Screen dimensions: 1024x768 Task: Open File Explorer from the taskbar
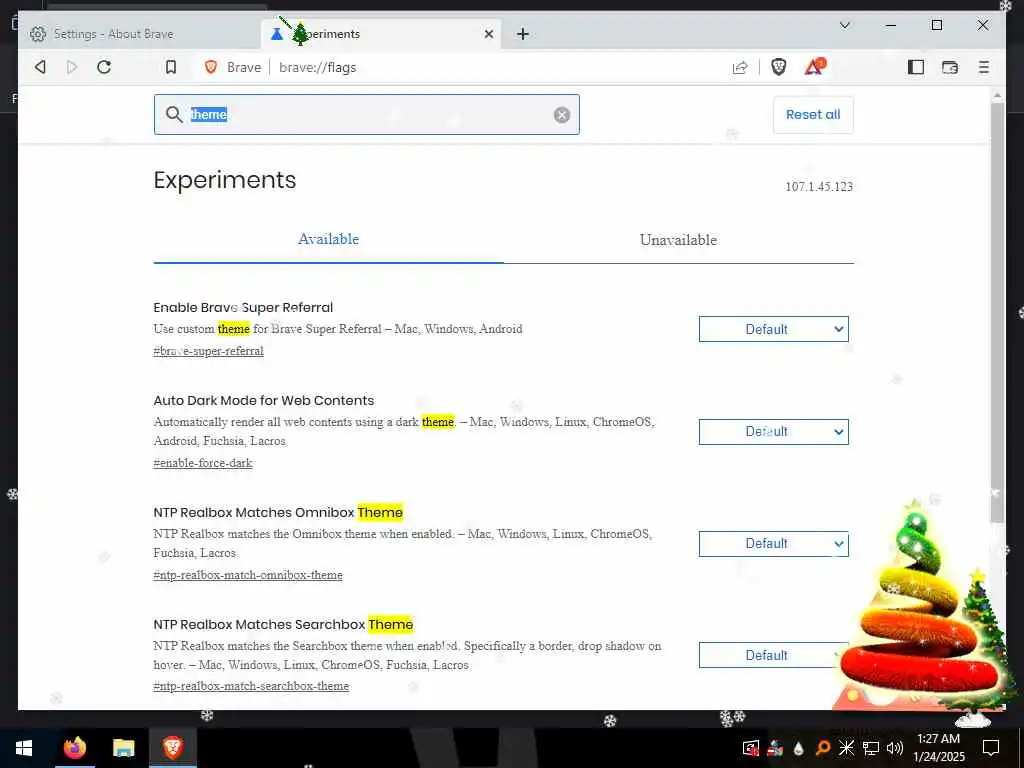[x=123, y=748]
